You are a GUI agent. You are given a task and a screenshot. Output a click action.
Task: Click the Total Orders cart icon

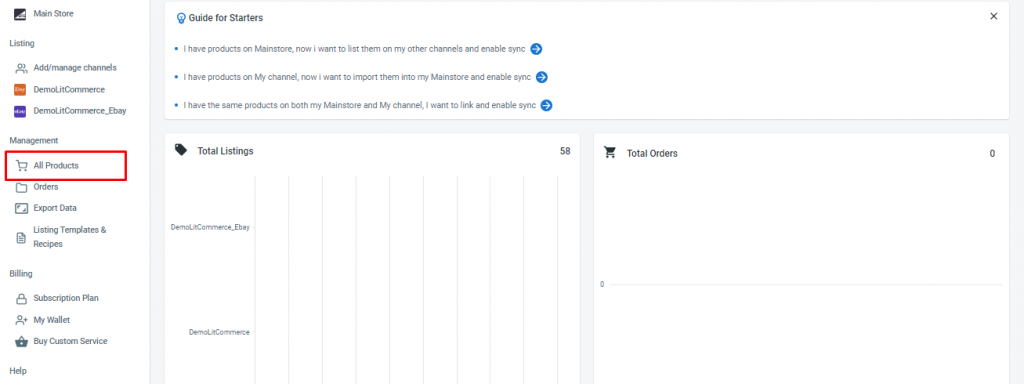(x=610, y=153)
